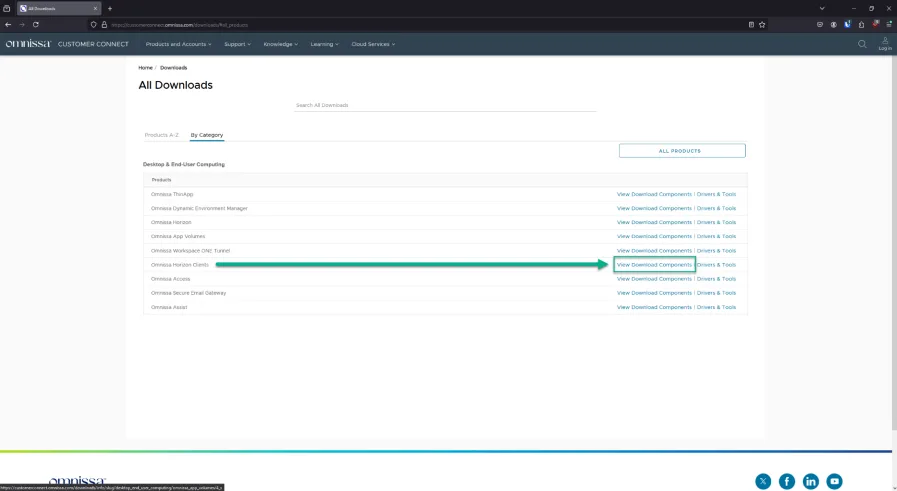Open the site search magnifier icon
Viewport: 897px width, 491px height.
862,44
